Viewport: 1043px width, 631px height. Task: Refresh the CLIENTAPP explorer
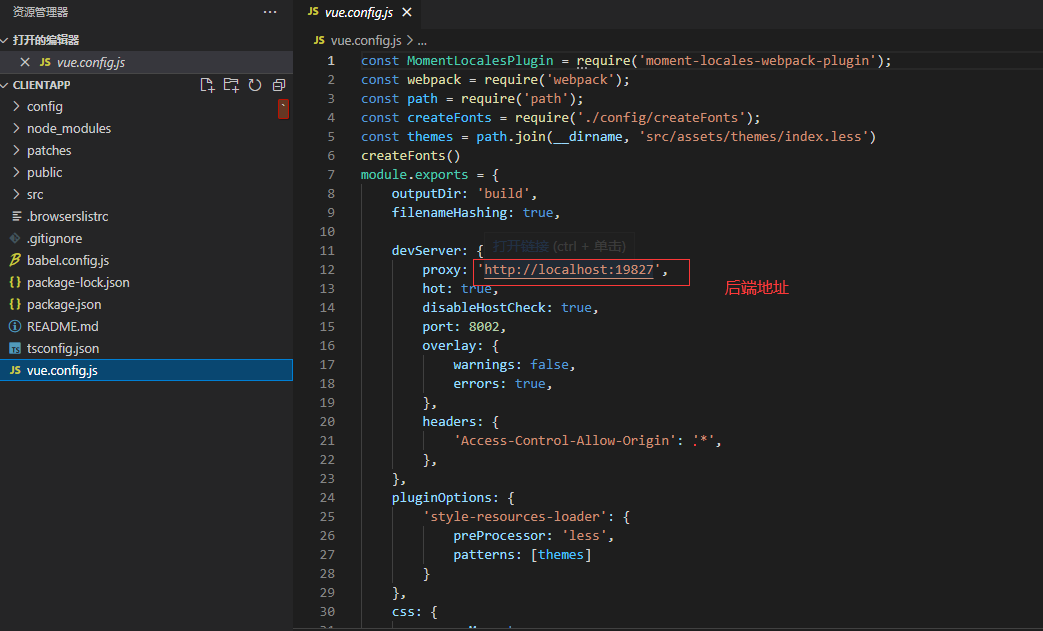click(255, 85)
